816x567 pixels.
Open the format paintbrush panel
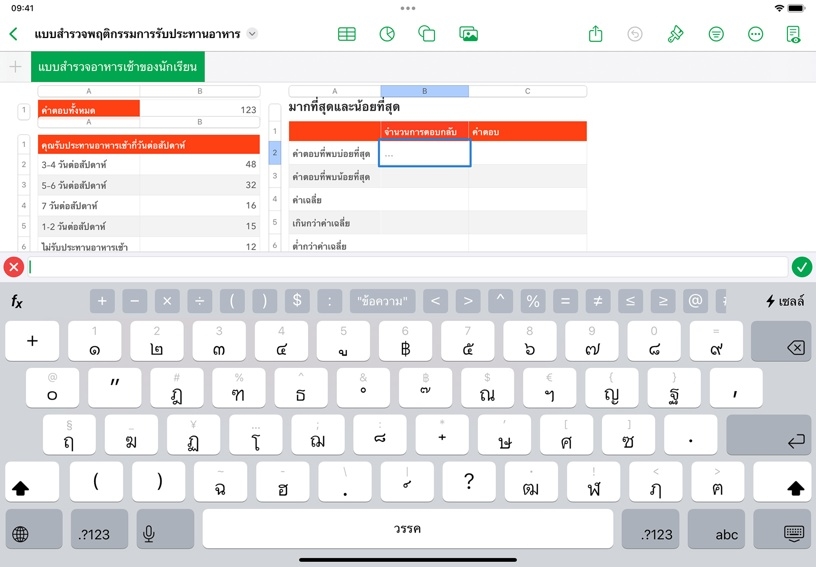(x=676, y=34)
